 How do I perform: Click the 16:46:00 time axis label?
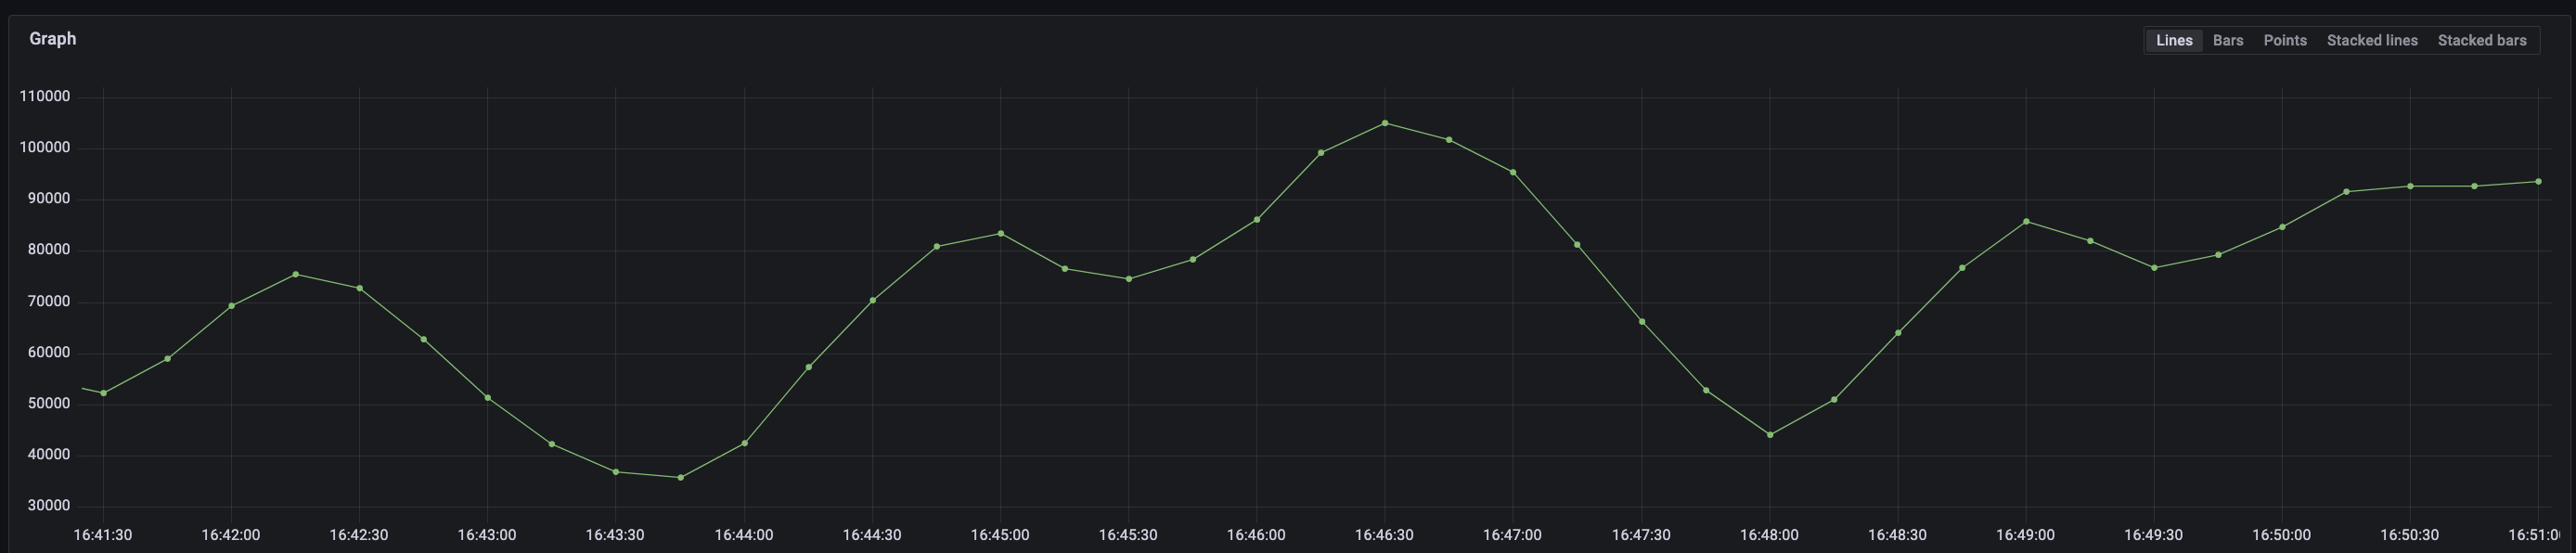(1256, 535)
